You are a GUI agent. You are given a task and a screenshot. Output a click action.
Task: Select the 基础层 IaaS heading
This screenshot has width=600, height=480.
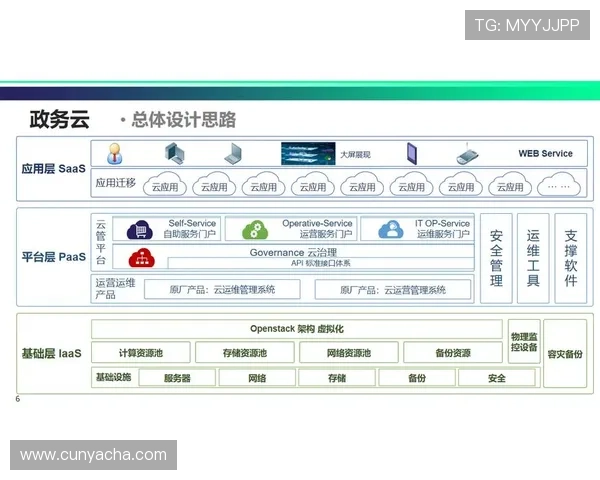click(x=52, y=353)
